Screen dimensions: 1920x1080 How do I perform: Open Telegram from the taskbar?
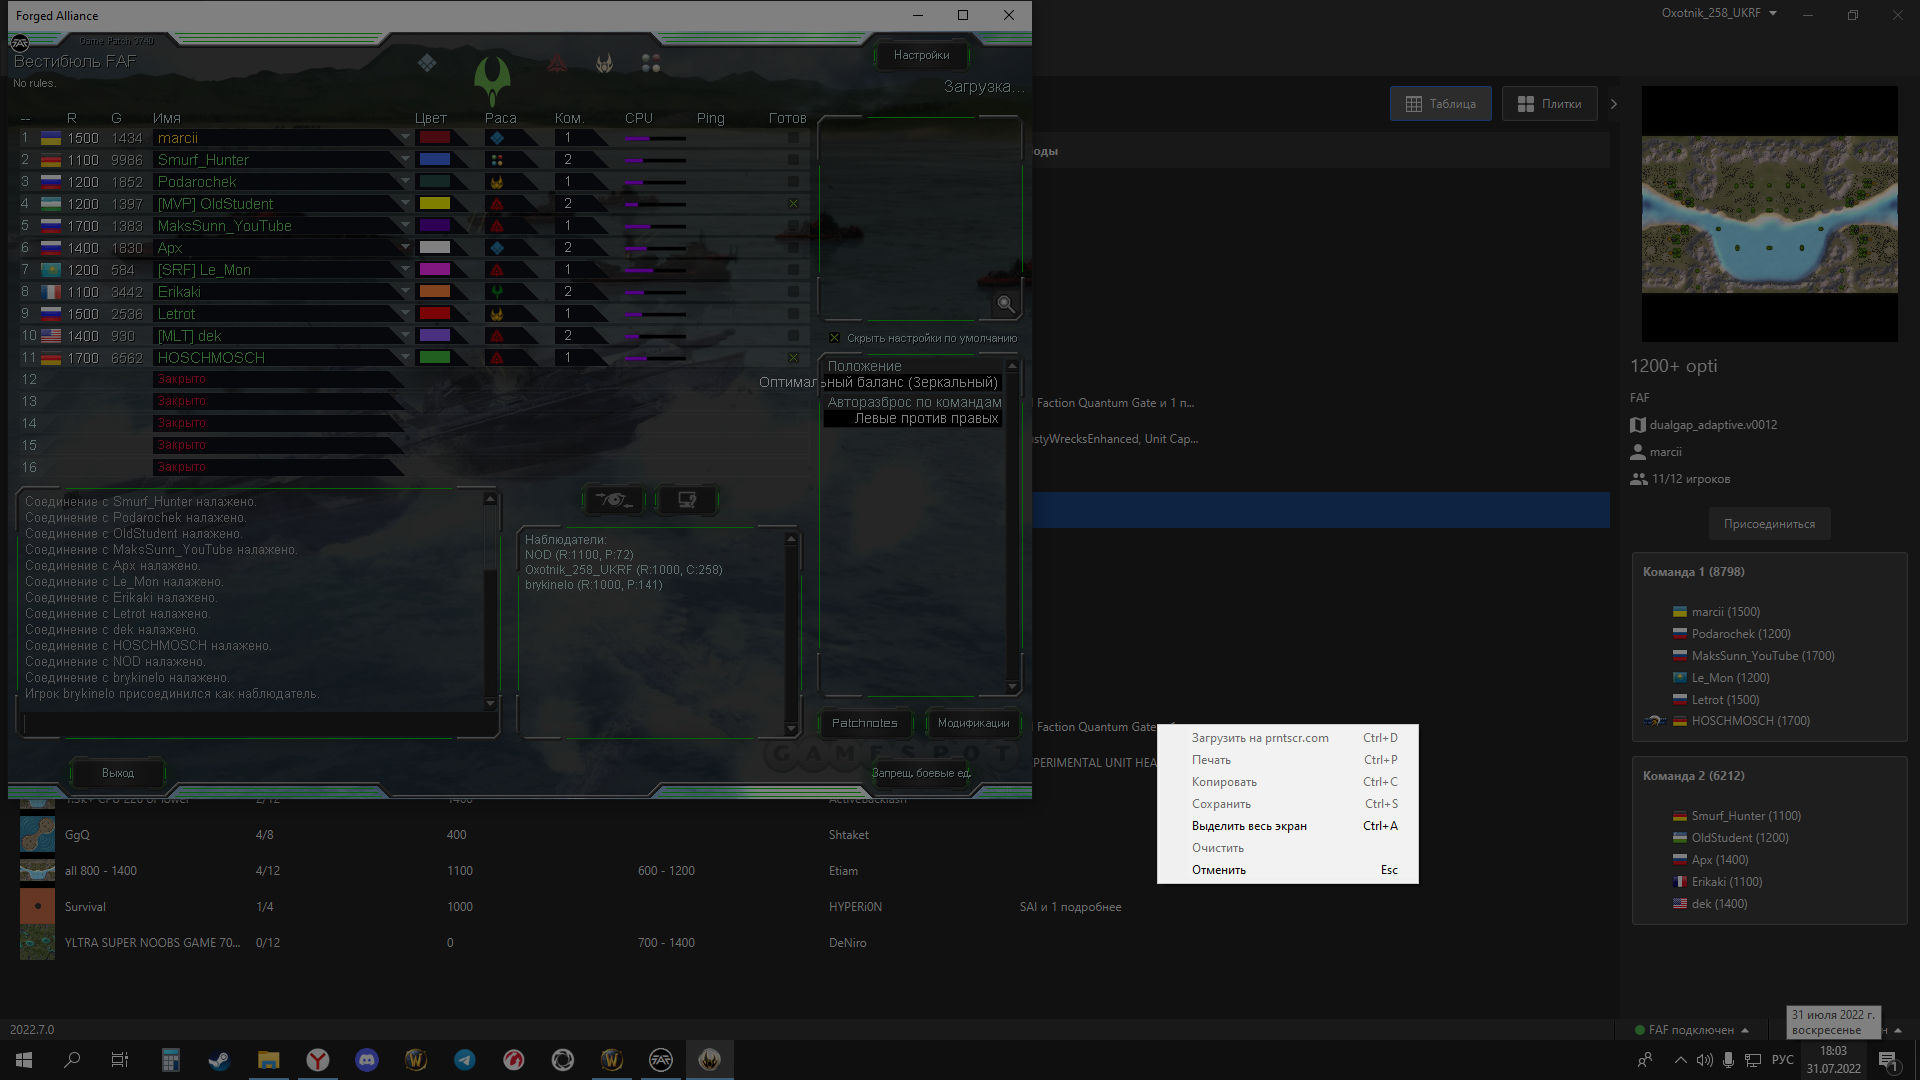465,1060
